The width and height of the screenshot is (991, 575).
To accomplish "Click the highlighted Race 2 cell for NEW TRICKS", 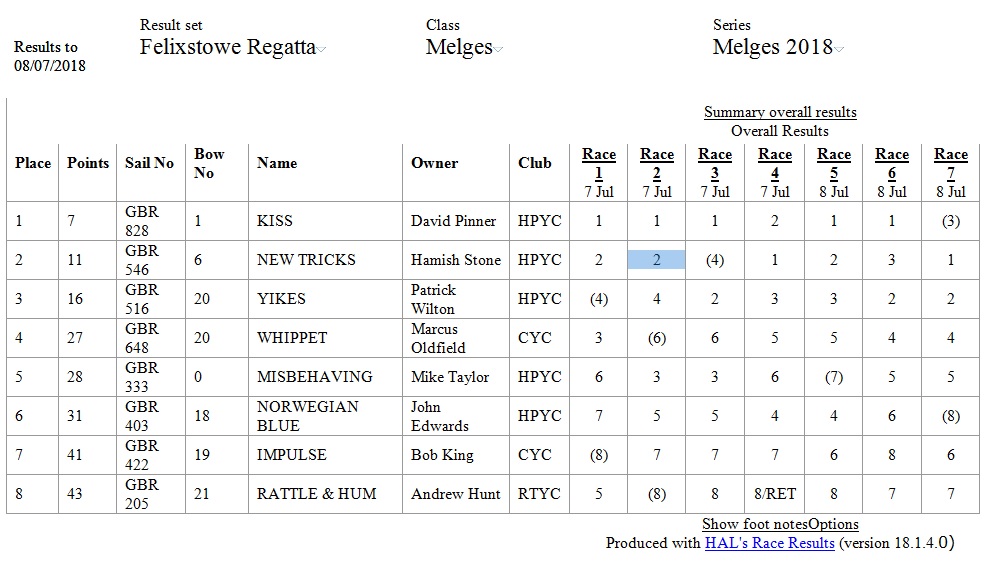I will (657, 260).
